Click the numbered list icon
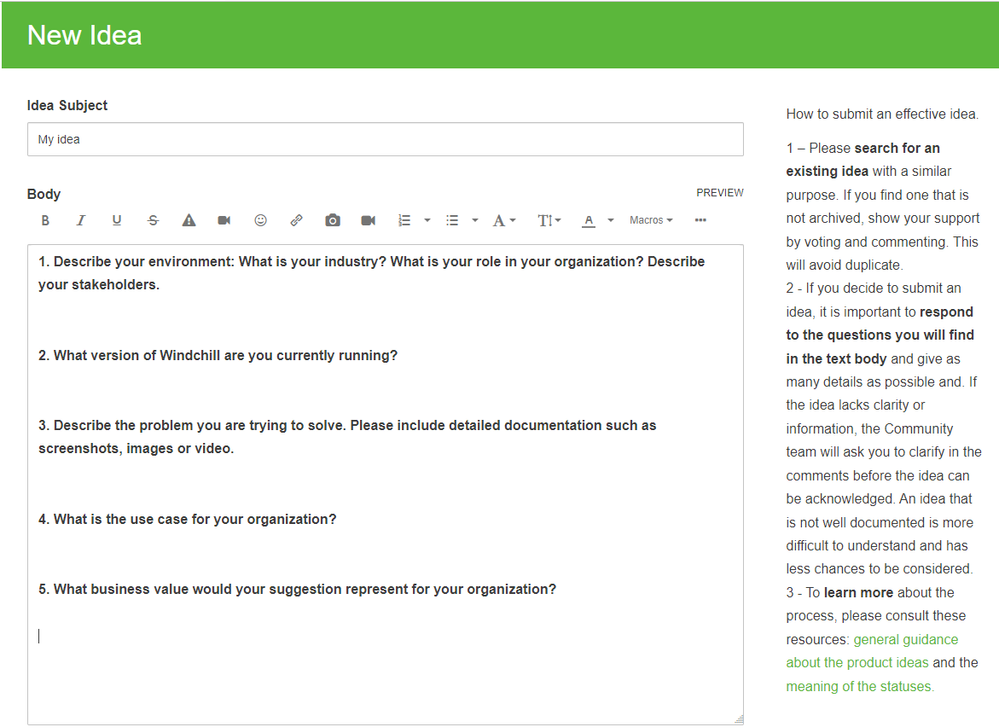The width and height of the screenshot is (999, 728). point(405,220)
